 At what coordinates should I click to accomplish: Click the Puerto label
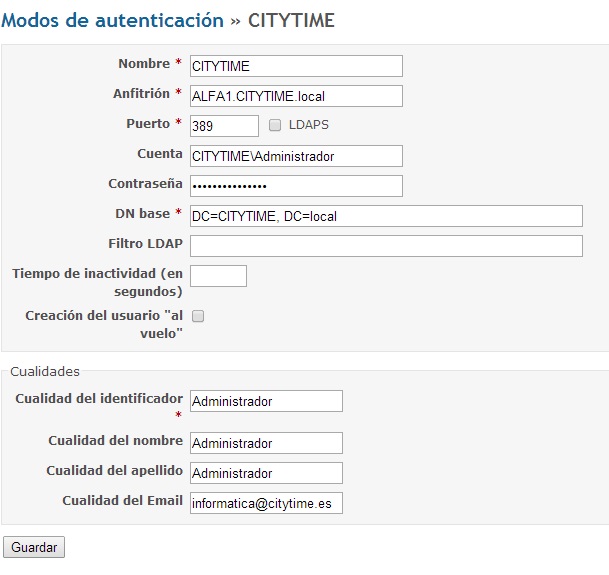point(148,124)
